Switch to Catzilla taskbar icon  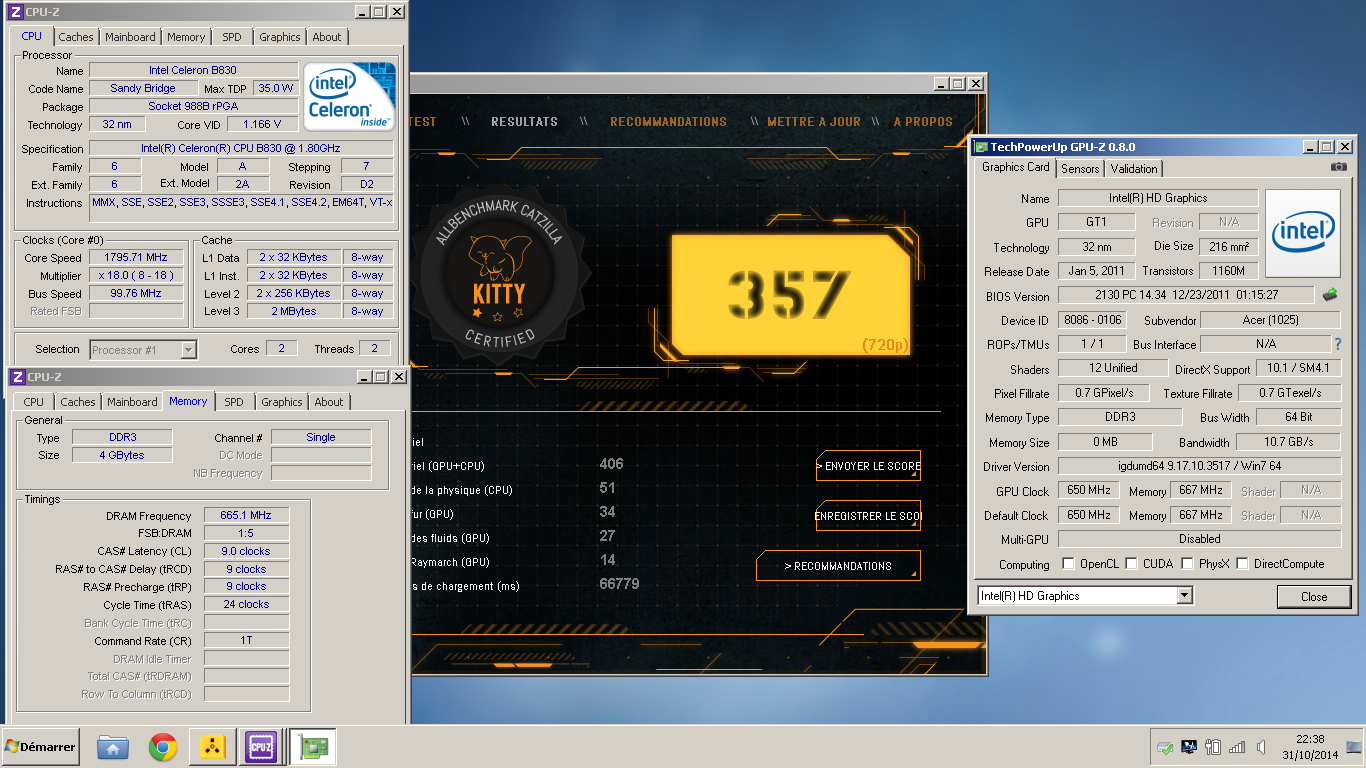point(211,747)
